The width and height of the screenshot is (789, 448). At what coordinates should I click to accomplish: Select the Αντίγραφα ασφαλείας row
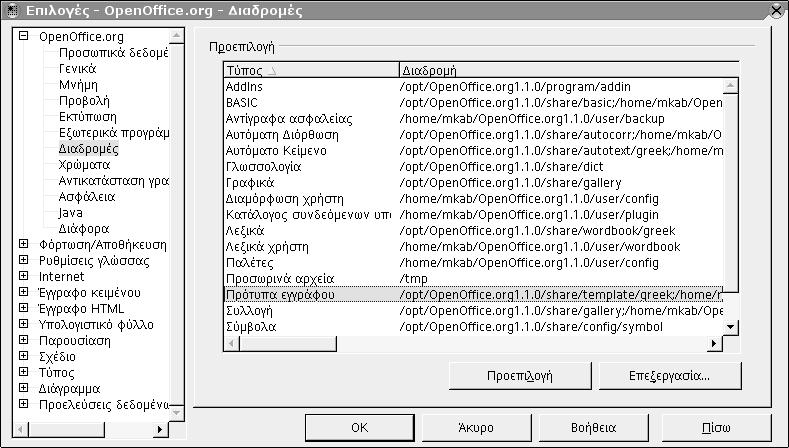[x=473, y=119]
